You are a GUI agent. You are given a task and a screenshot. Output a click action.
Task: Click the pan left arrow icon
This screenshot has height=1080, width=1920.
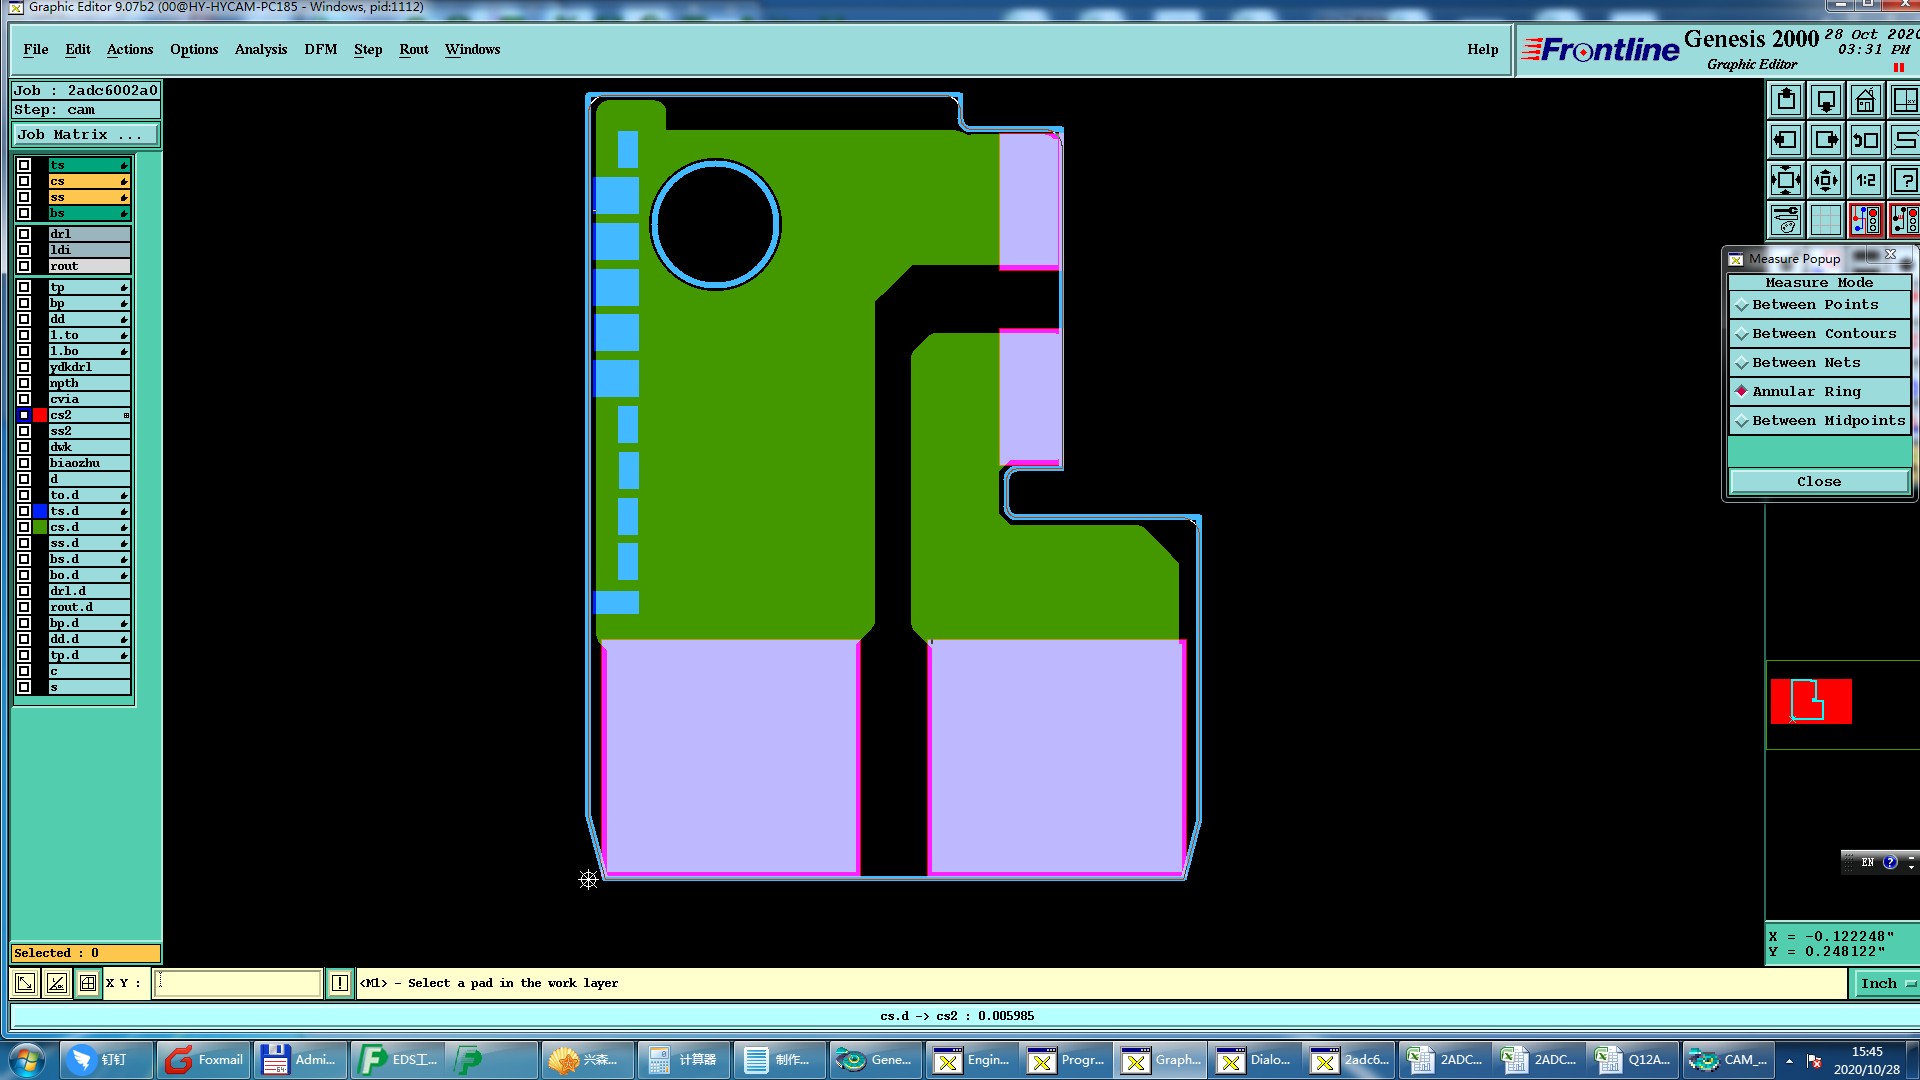[1786, 140]
